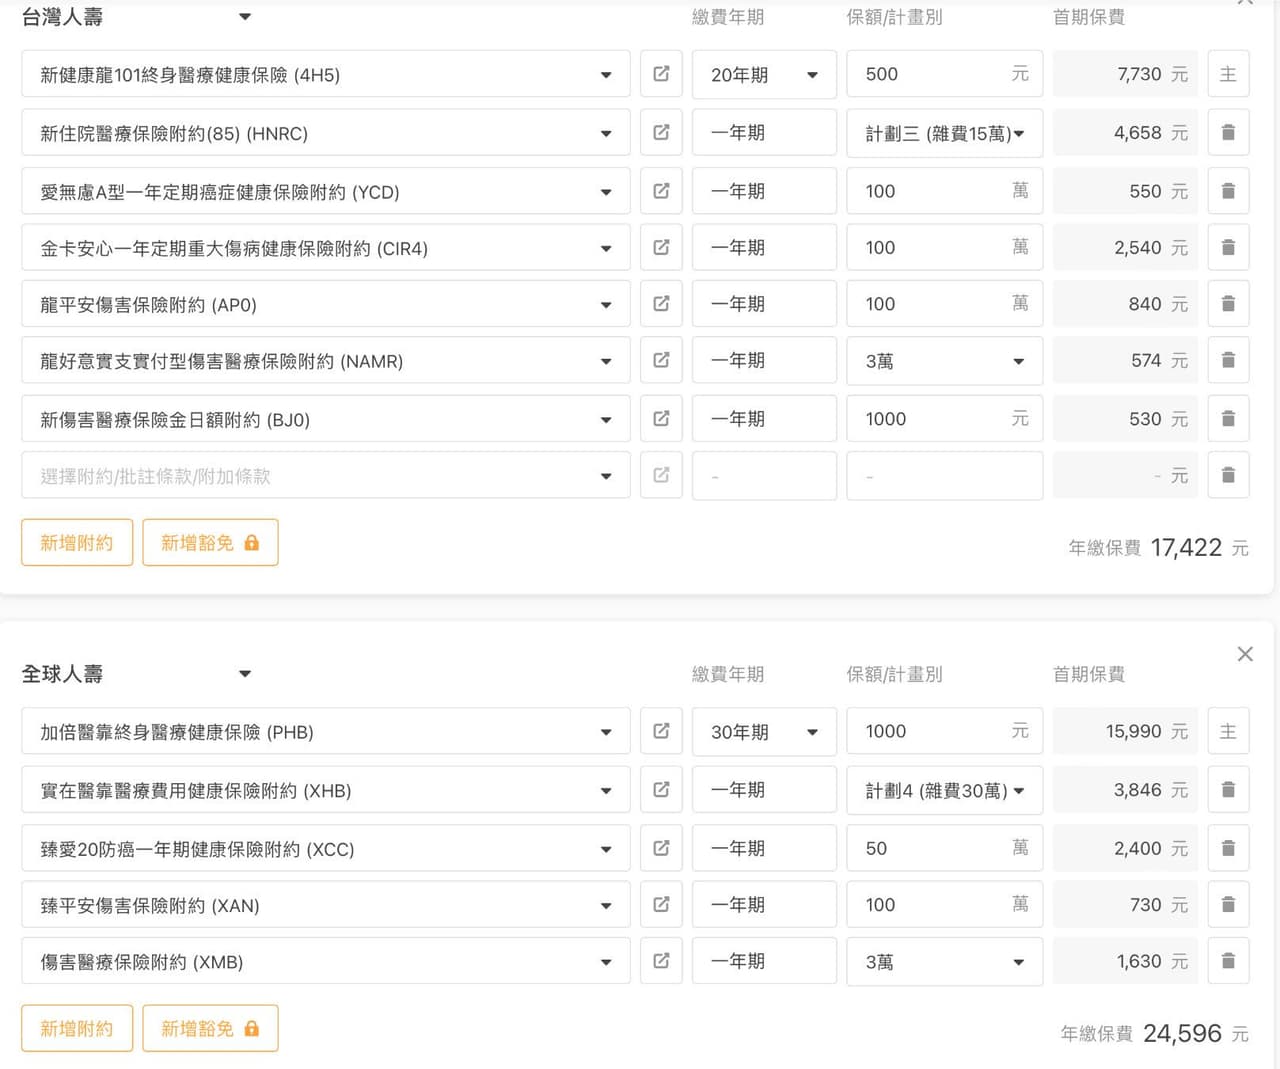Open details link for PHB policy
The width and height of the screenshot is (1280, 1069).
point(661,731)
